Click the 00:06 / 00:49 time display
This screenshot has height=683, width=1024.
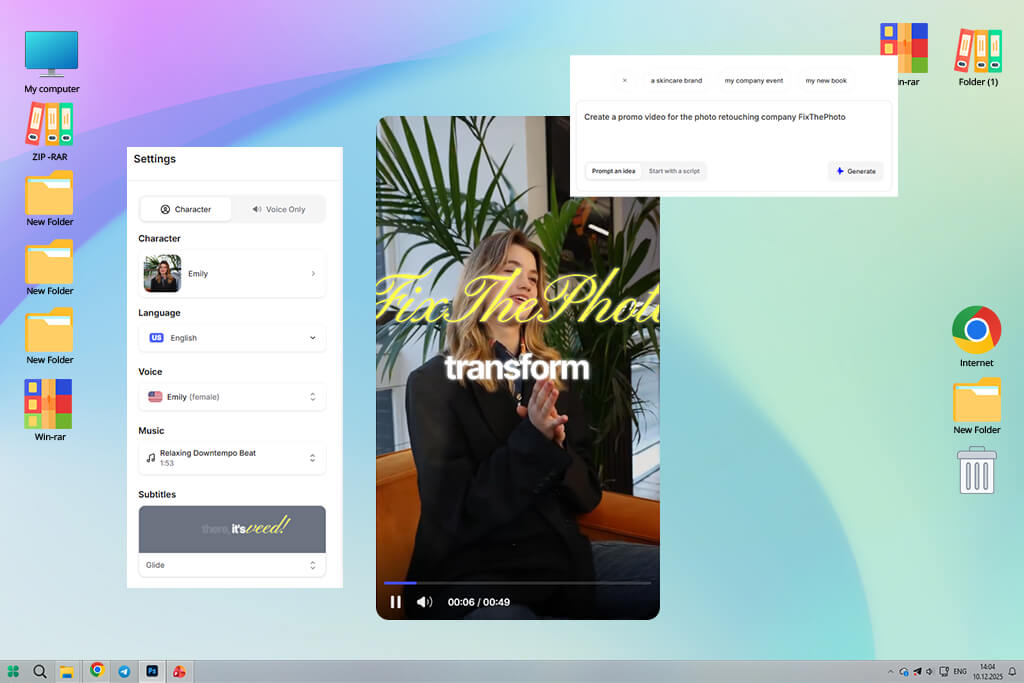tap(479, 602)
